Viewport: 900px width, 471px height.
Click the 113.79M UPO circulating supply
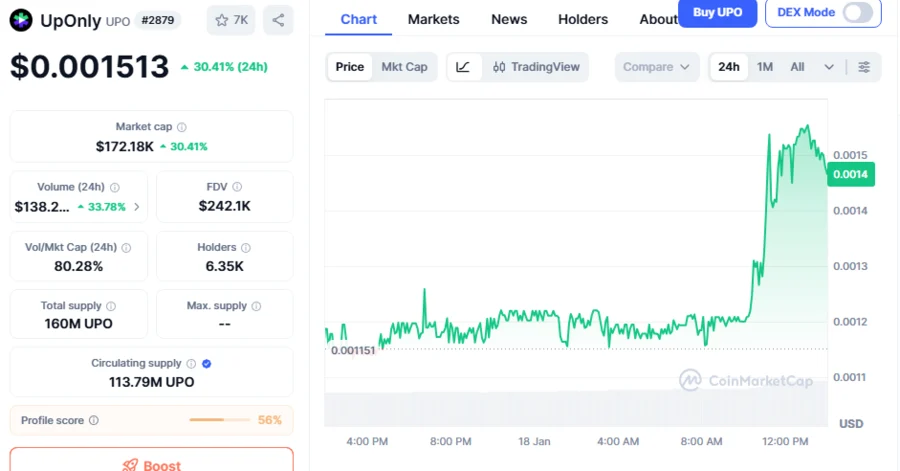coord(152,382)
